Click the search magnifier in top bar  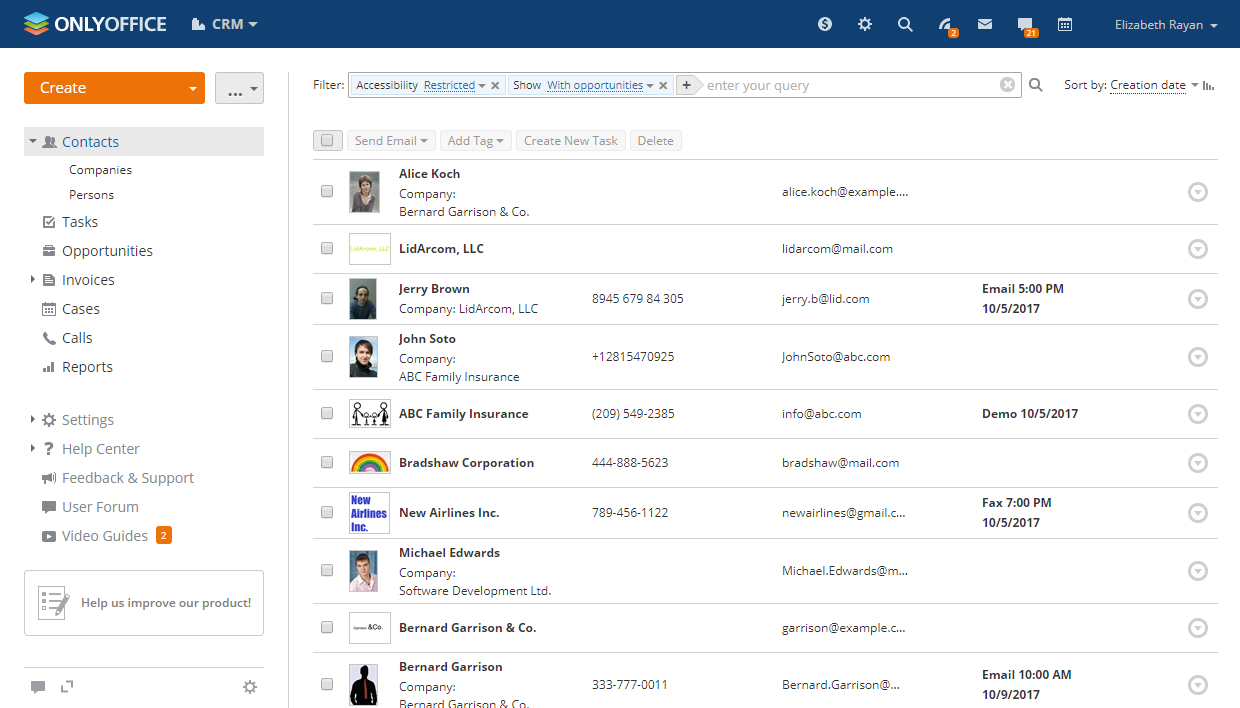coord(905,24)
